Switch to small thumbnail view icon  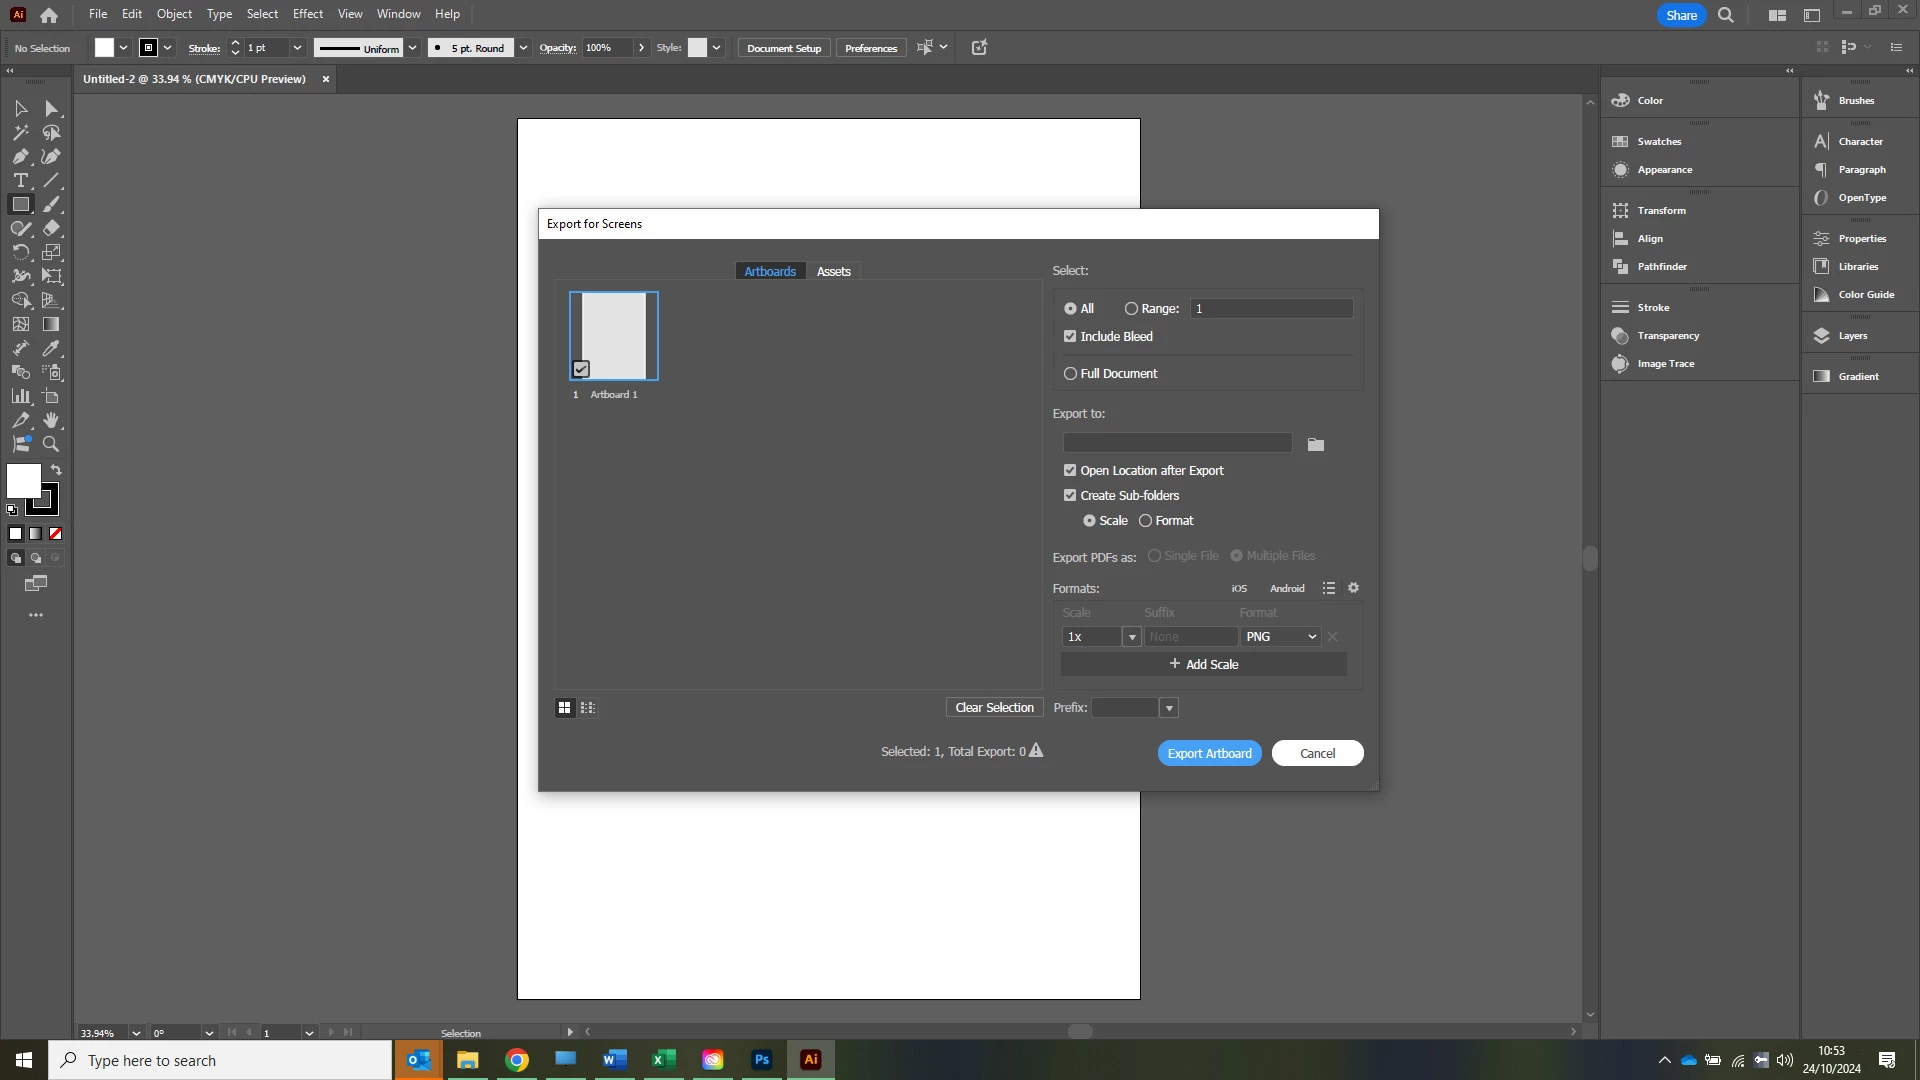click(588, 708)
